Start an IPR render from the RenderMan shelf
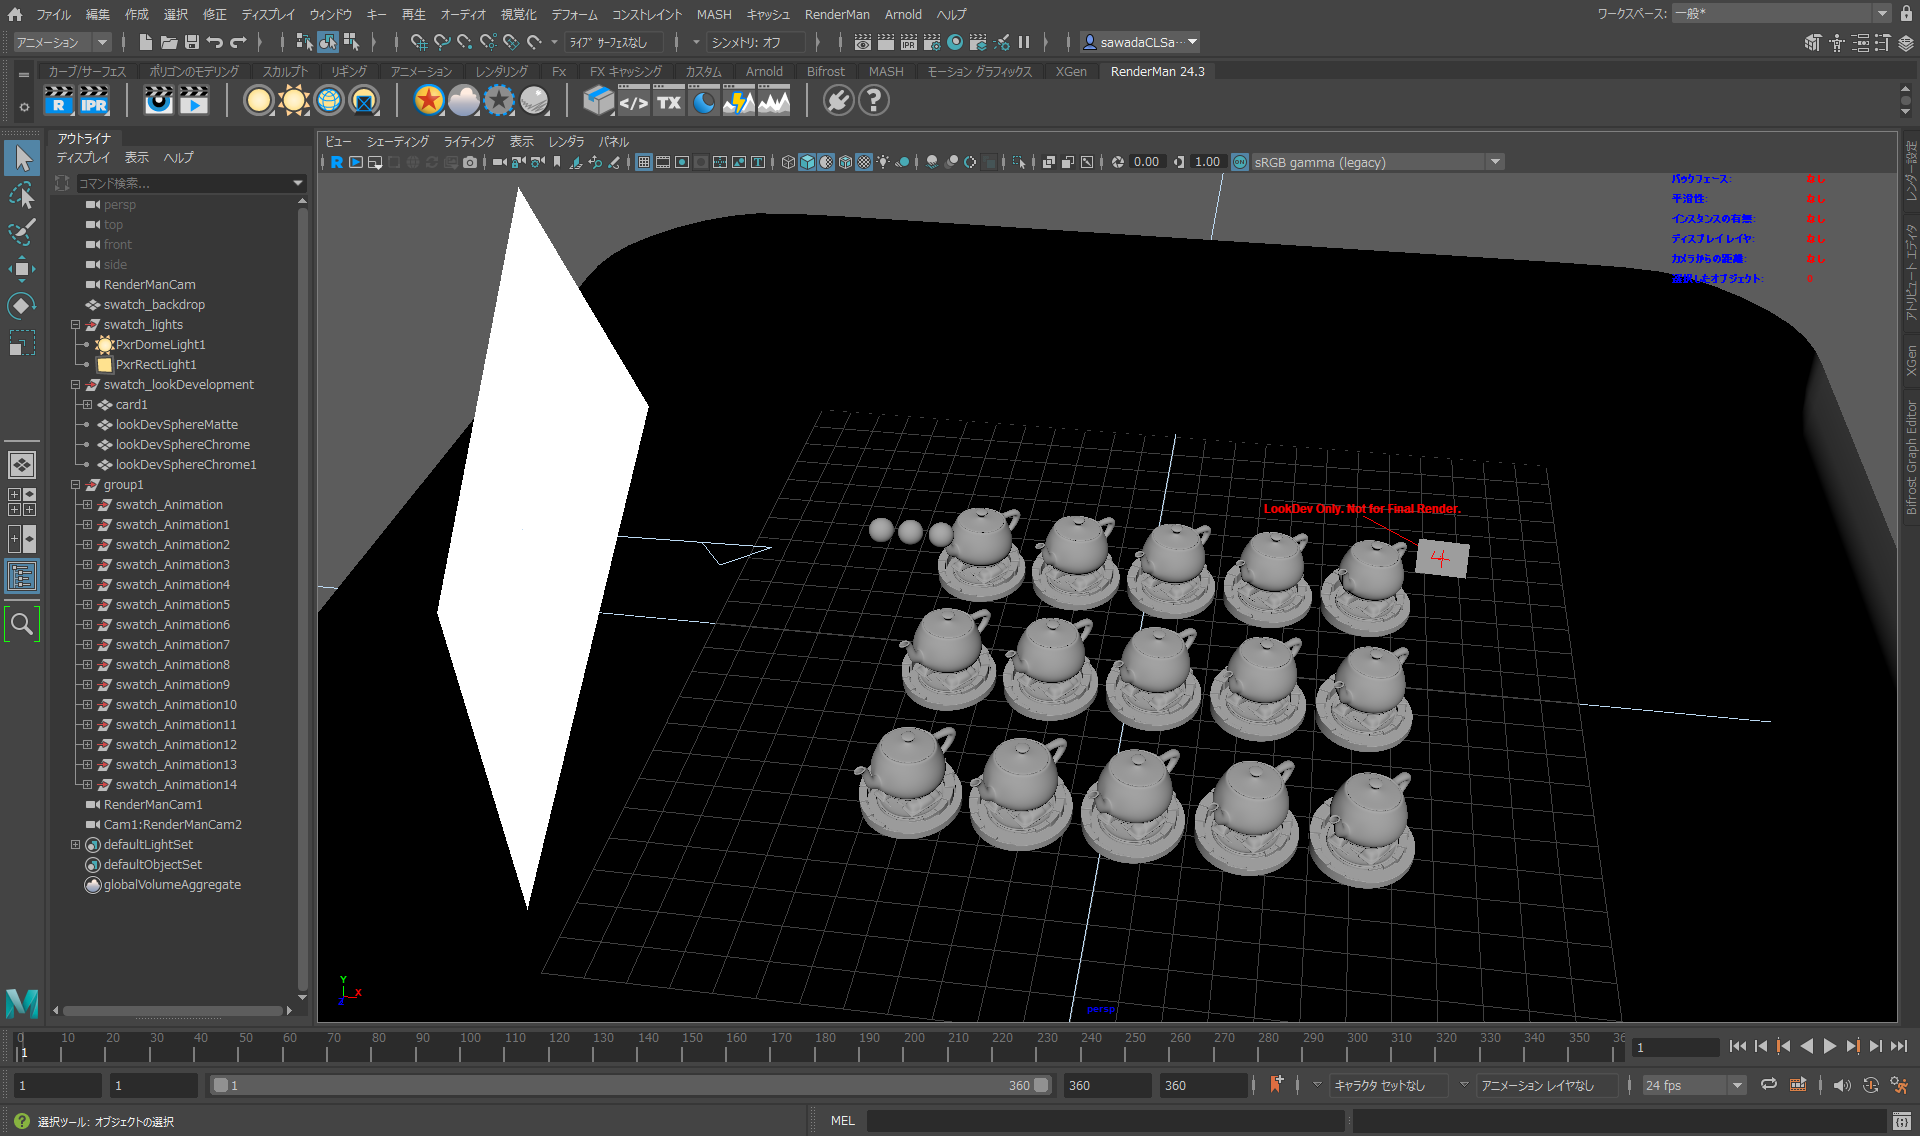 (94, 101)
